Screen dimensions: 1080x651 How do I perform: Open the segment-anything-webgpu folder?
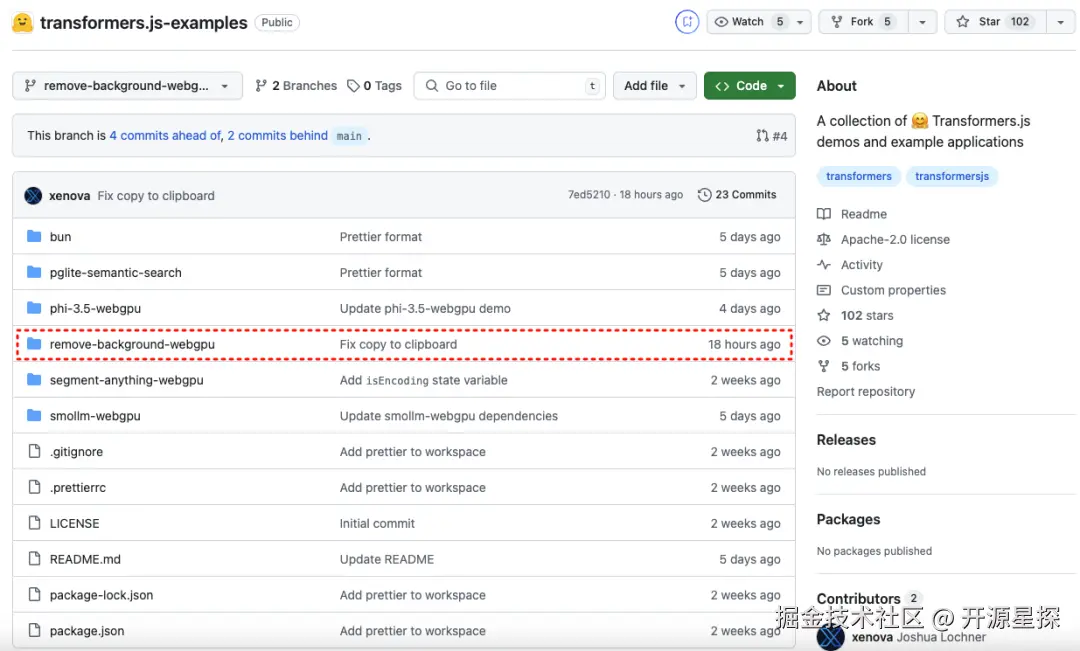(x=127, y=380)
